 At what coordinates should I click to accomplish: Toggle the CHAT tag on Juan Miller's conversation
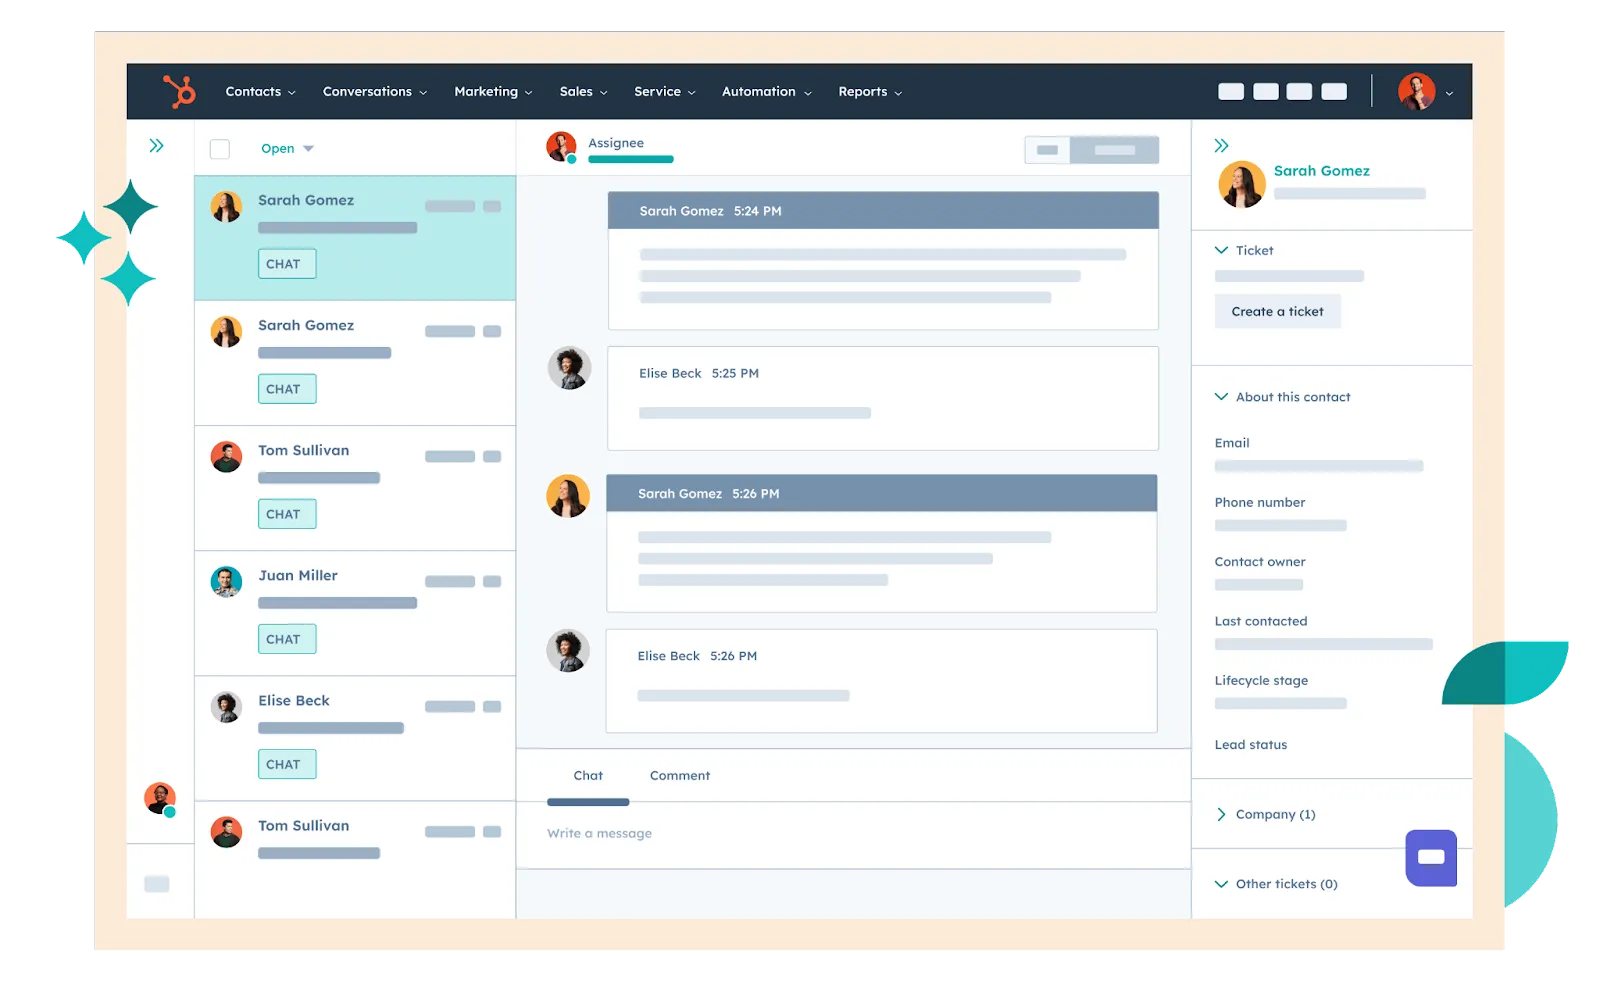click(286, 638)
